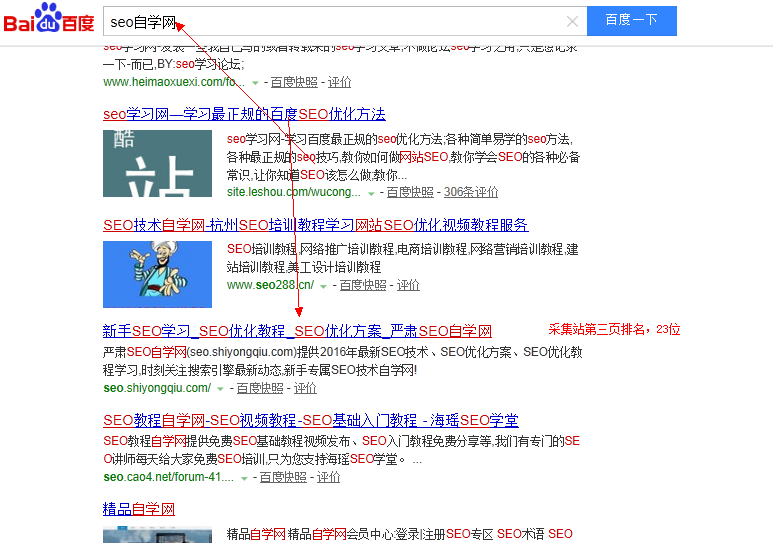Expand dropdown arrow next to www.seo288.cn
The image size is (773, 543).
tap(323, 287)
